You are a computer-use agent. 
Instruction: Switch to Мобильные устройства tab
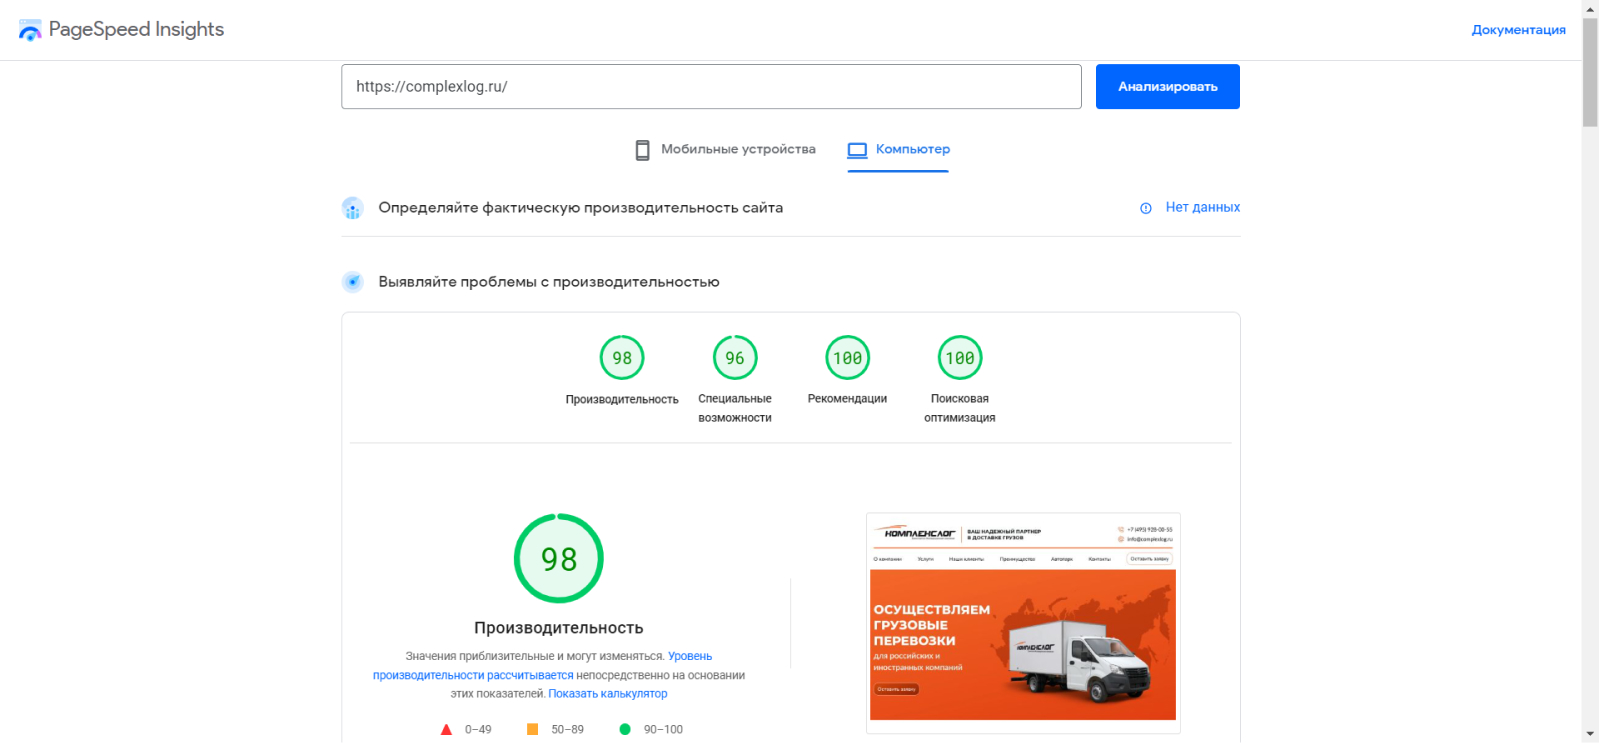pos(726,150)
